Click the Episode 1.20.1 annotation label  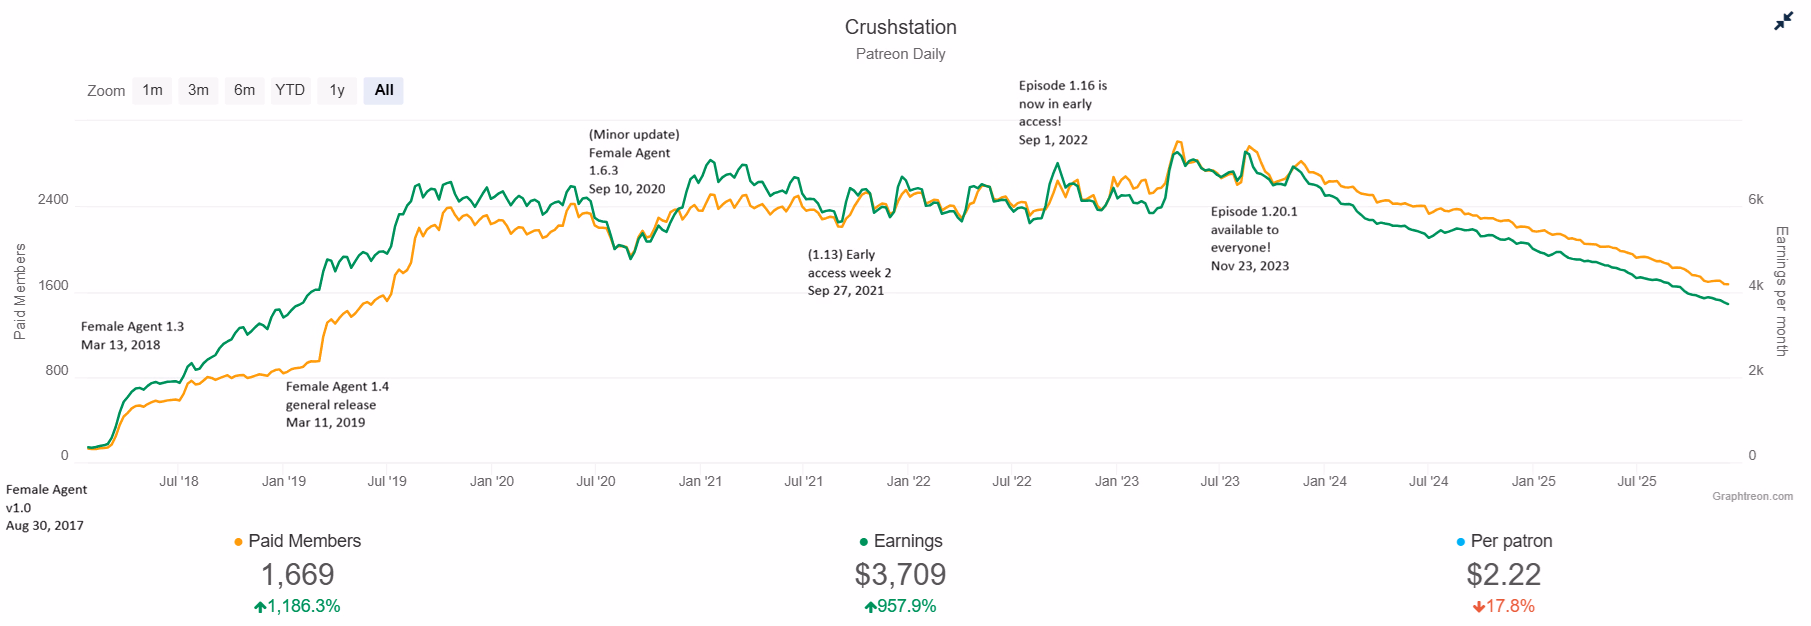[1254, 239]
